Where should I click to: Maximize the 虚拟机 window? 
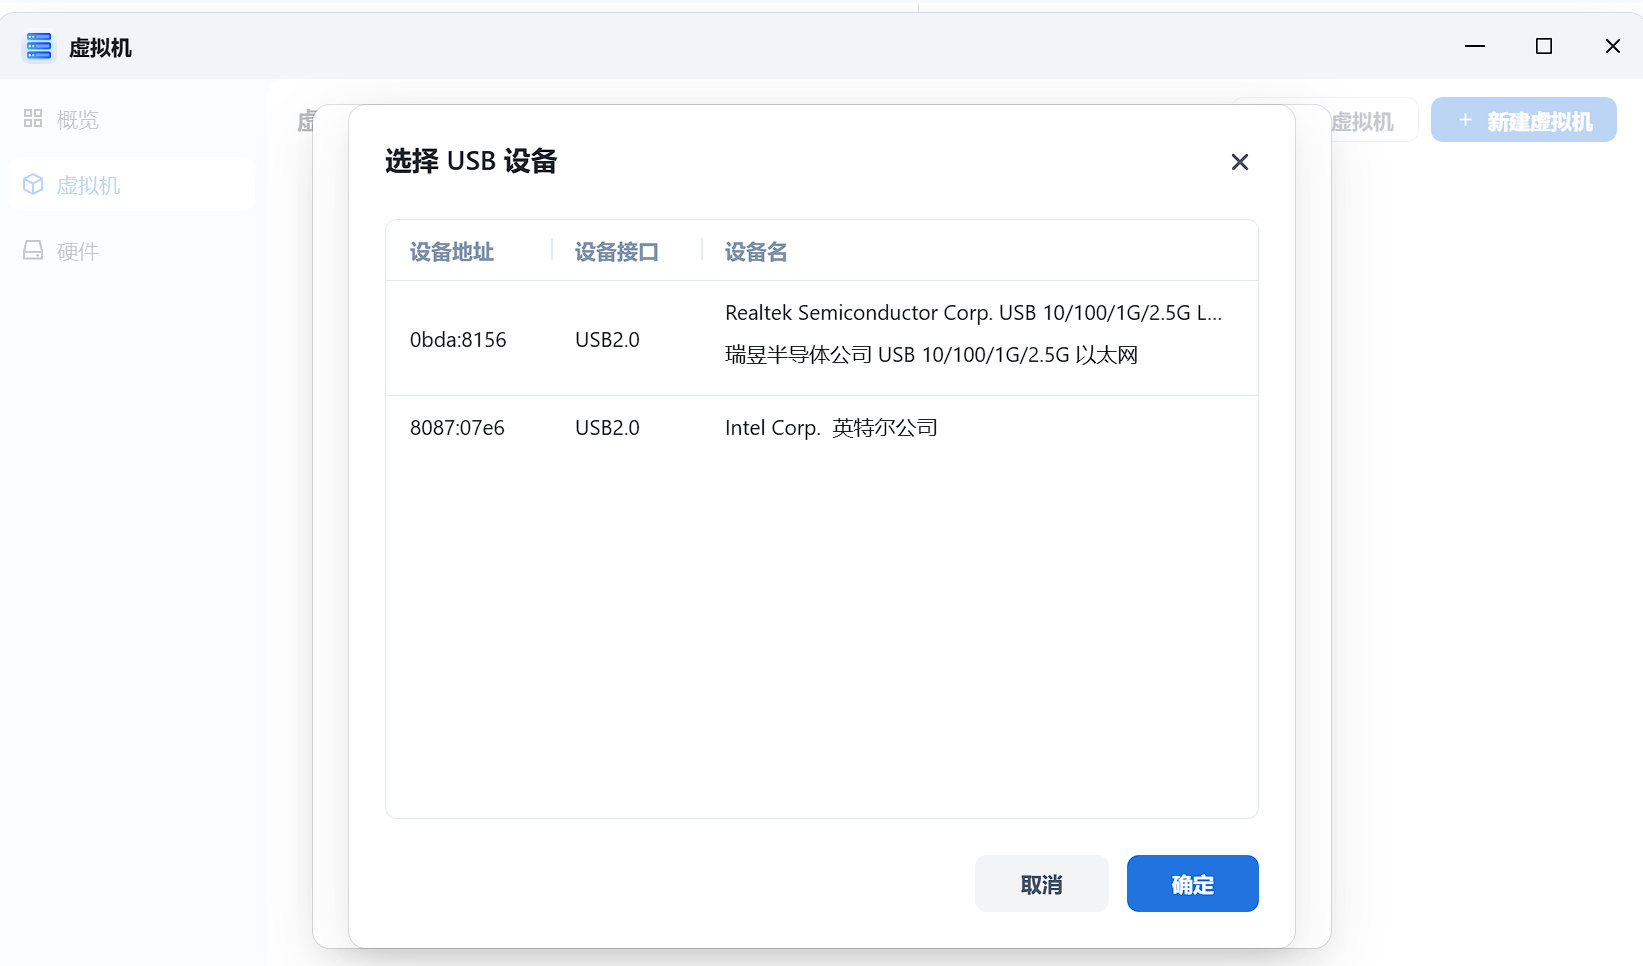point(1544,47)
